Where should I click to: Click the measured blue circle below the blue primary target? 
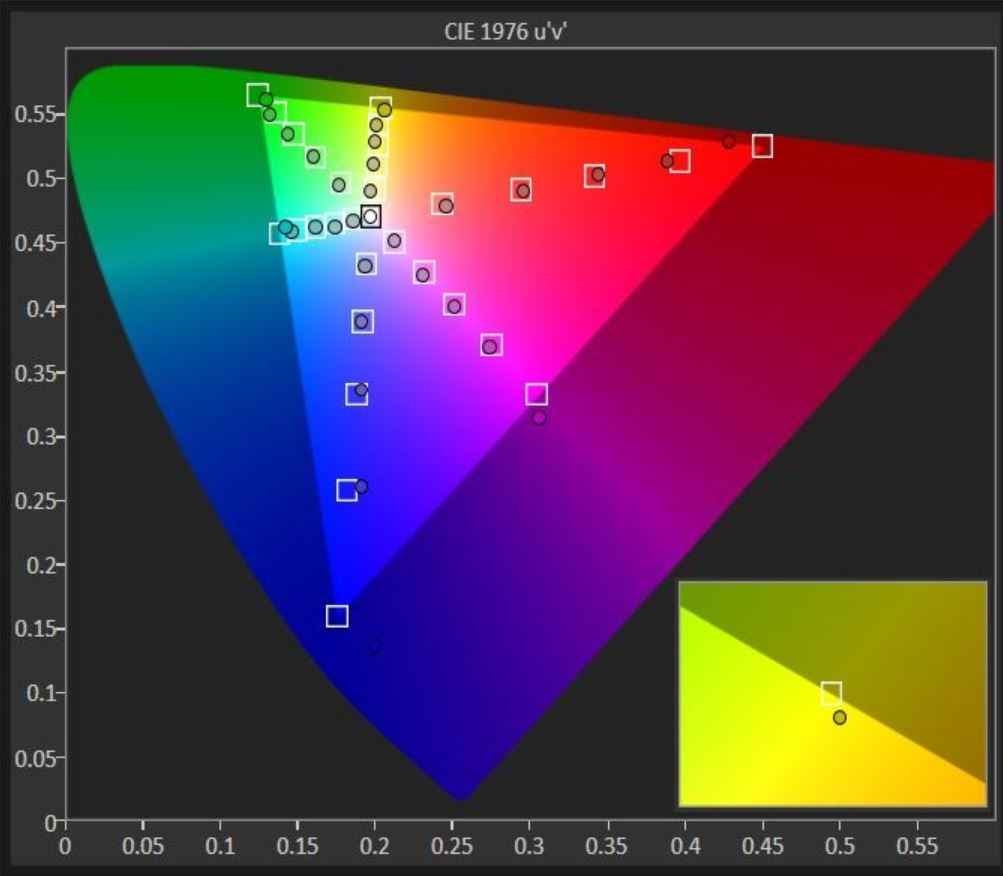[374, 646]
